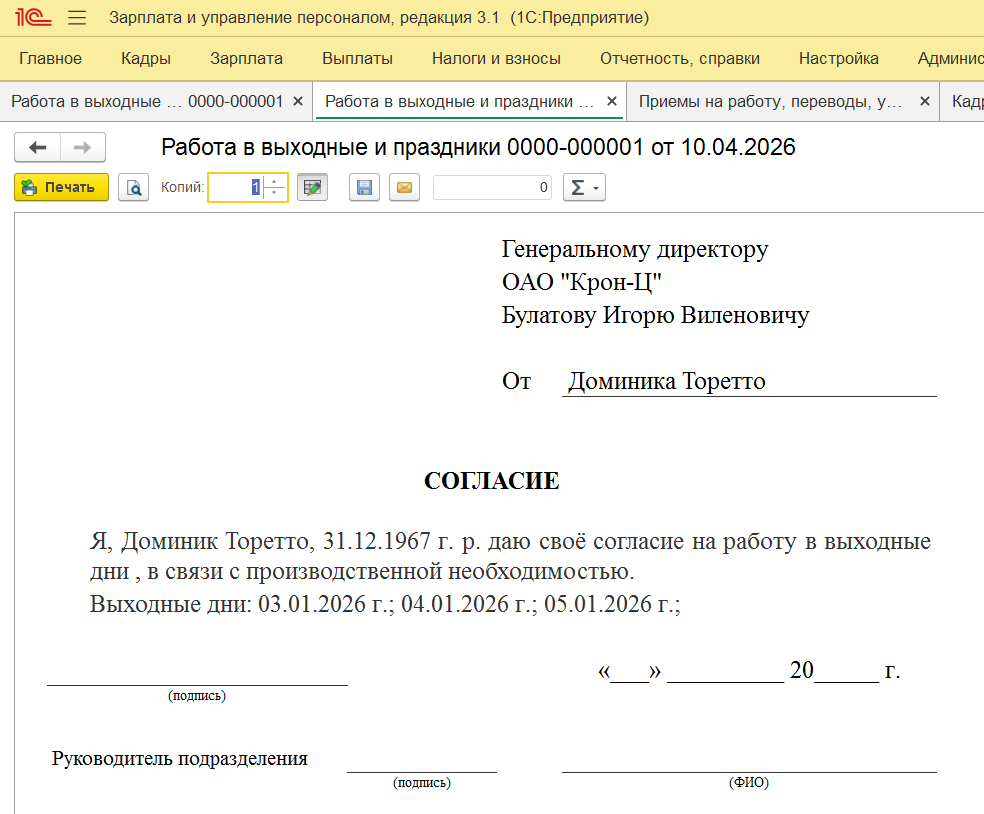The image size is (984, 814).
Task: Close the Приемы на работу, переводы tab
Action: click(924, 101)
